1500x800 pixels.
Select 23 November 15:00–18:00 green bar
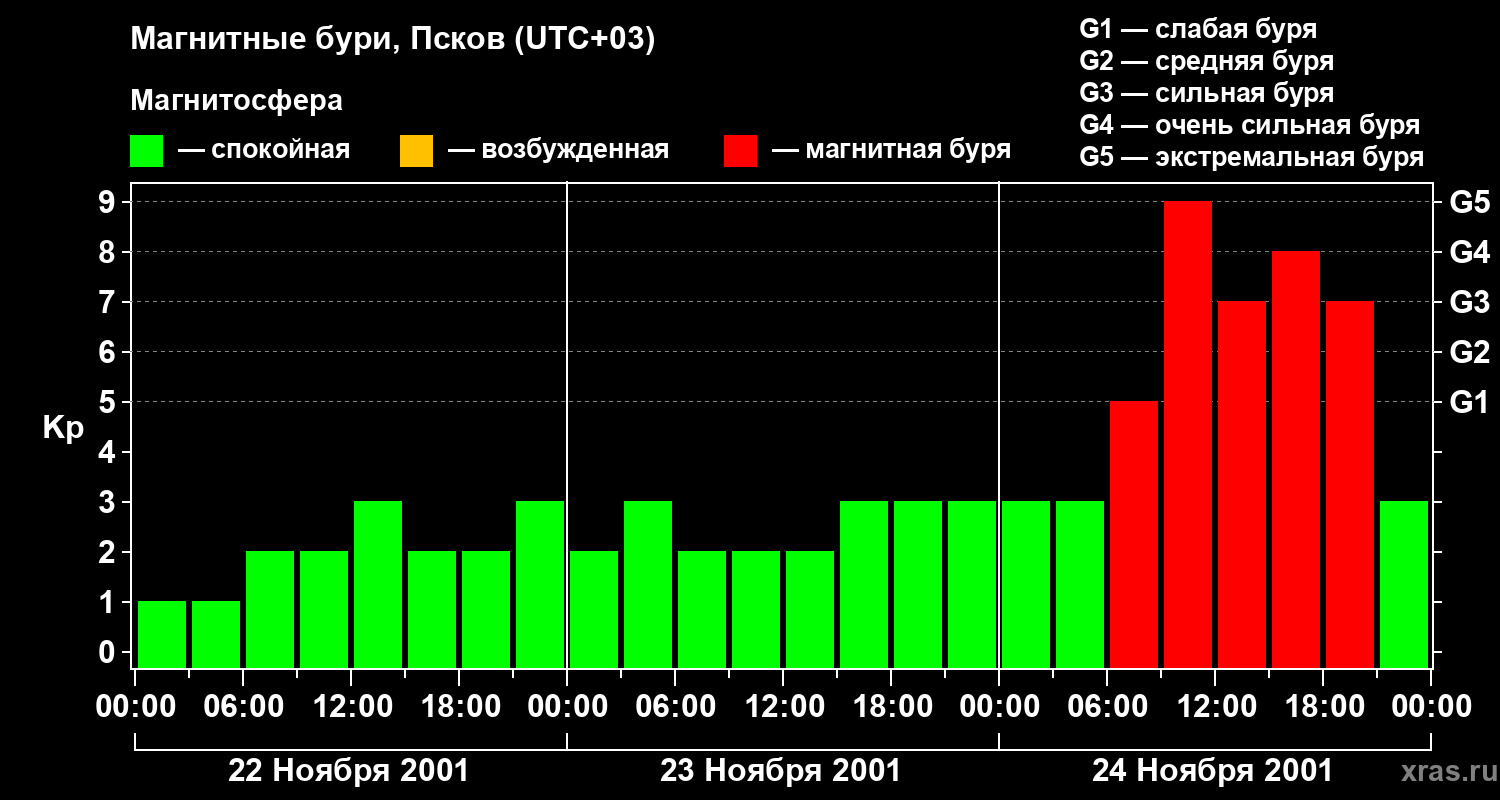(864, 584)
